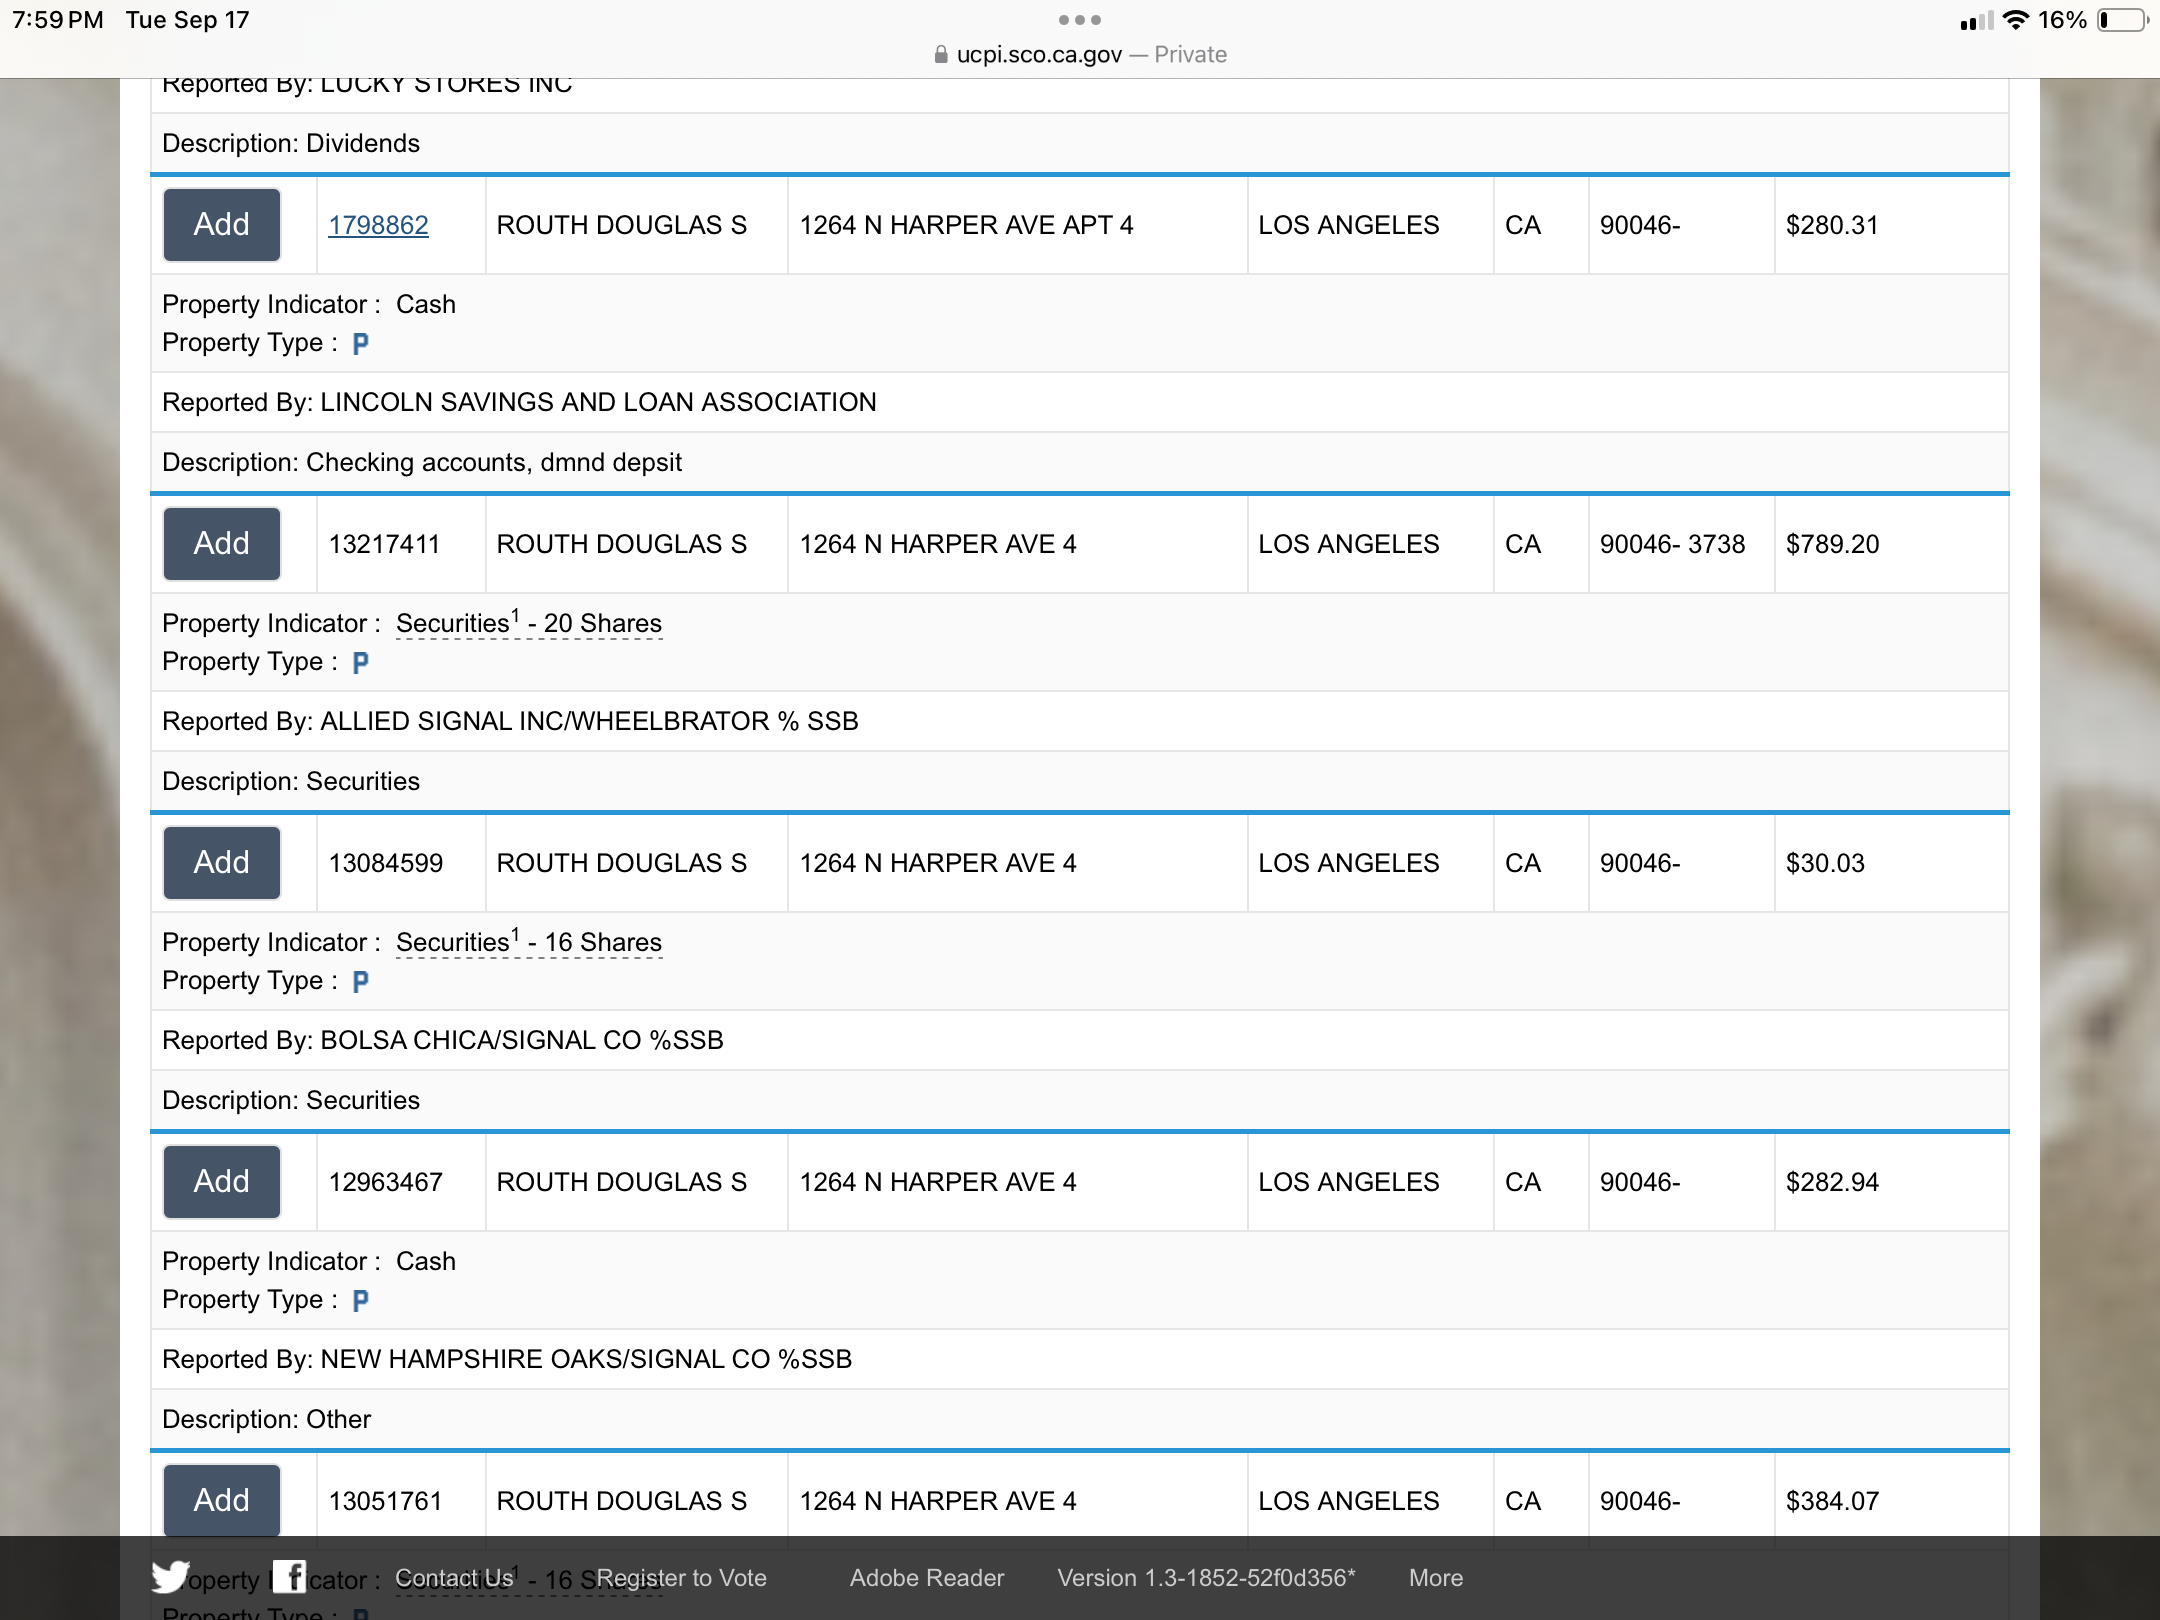Tap the three-dot multitasking menu at top
The image size is (2160, 1620).
coord(1080,20)
